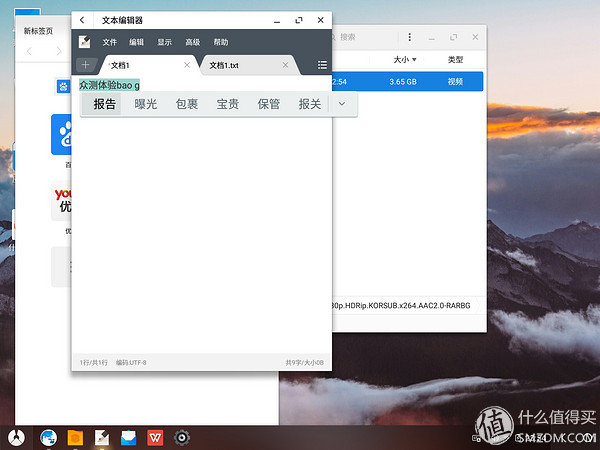Image resolution: width=600 pixels, height=450 pixels.
Task: Open the text editor from taskbar
Action: (x=102, y=437)
